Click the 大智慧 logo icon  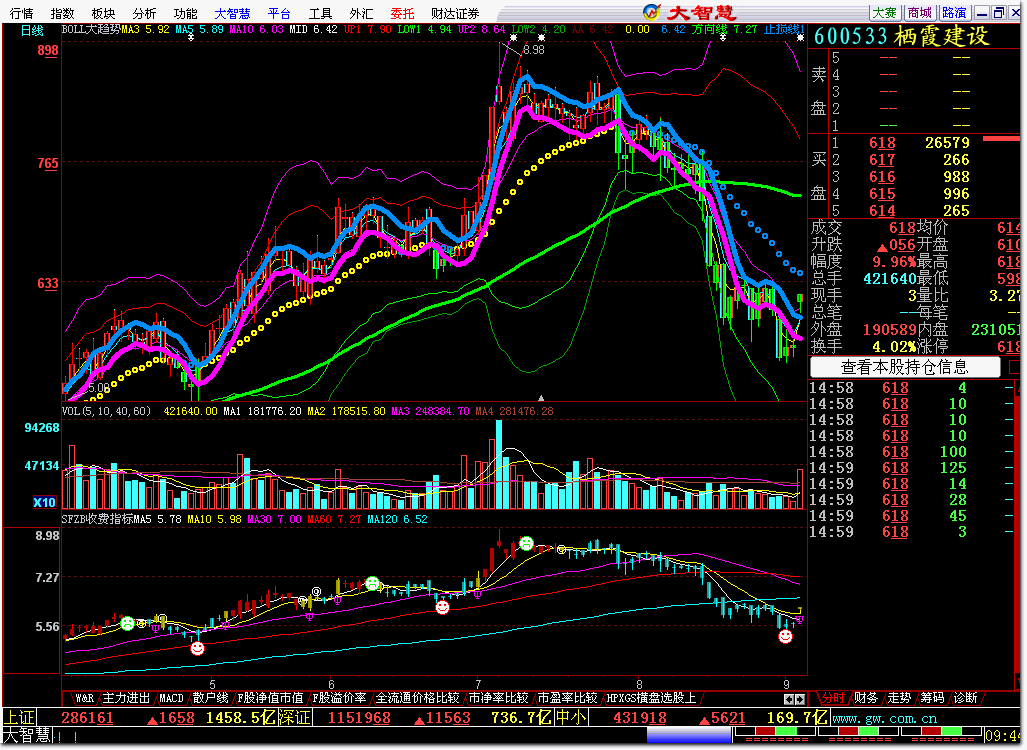click(x=652, y=12)
